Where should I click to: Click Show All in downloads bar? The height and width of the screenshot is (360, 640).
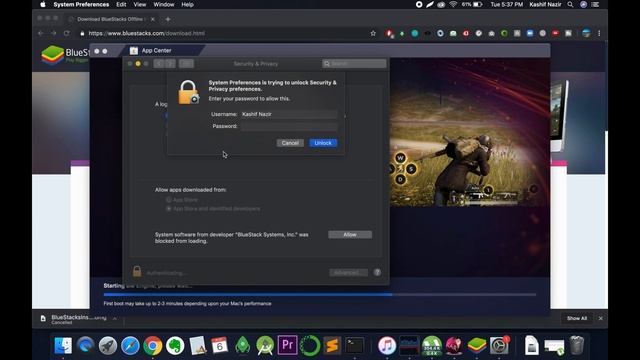click(577, 318)
